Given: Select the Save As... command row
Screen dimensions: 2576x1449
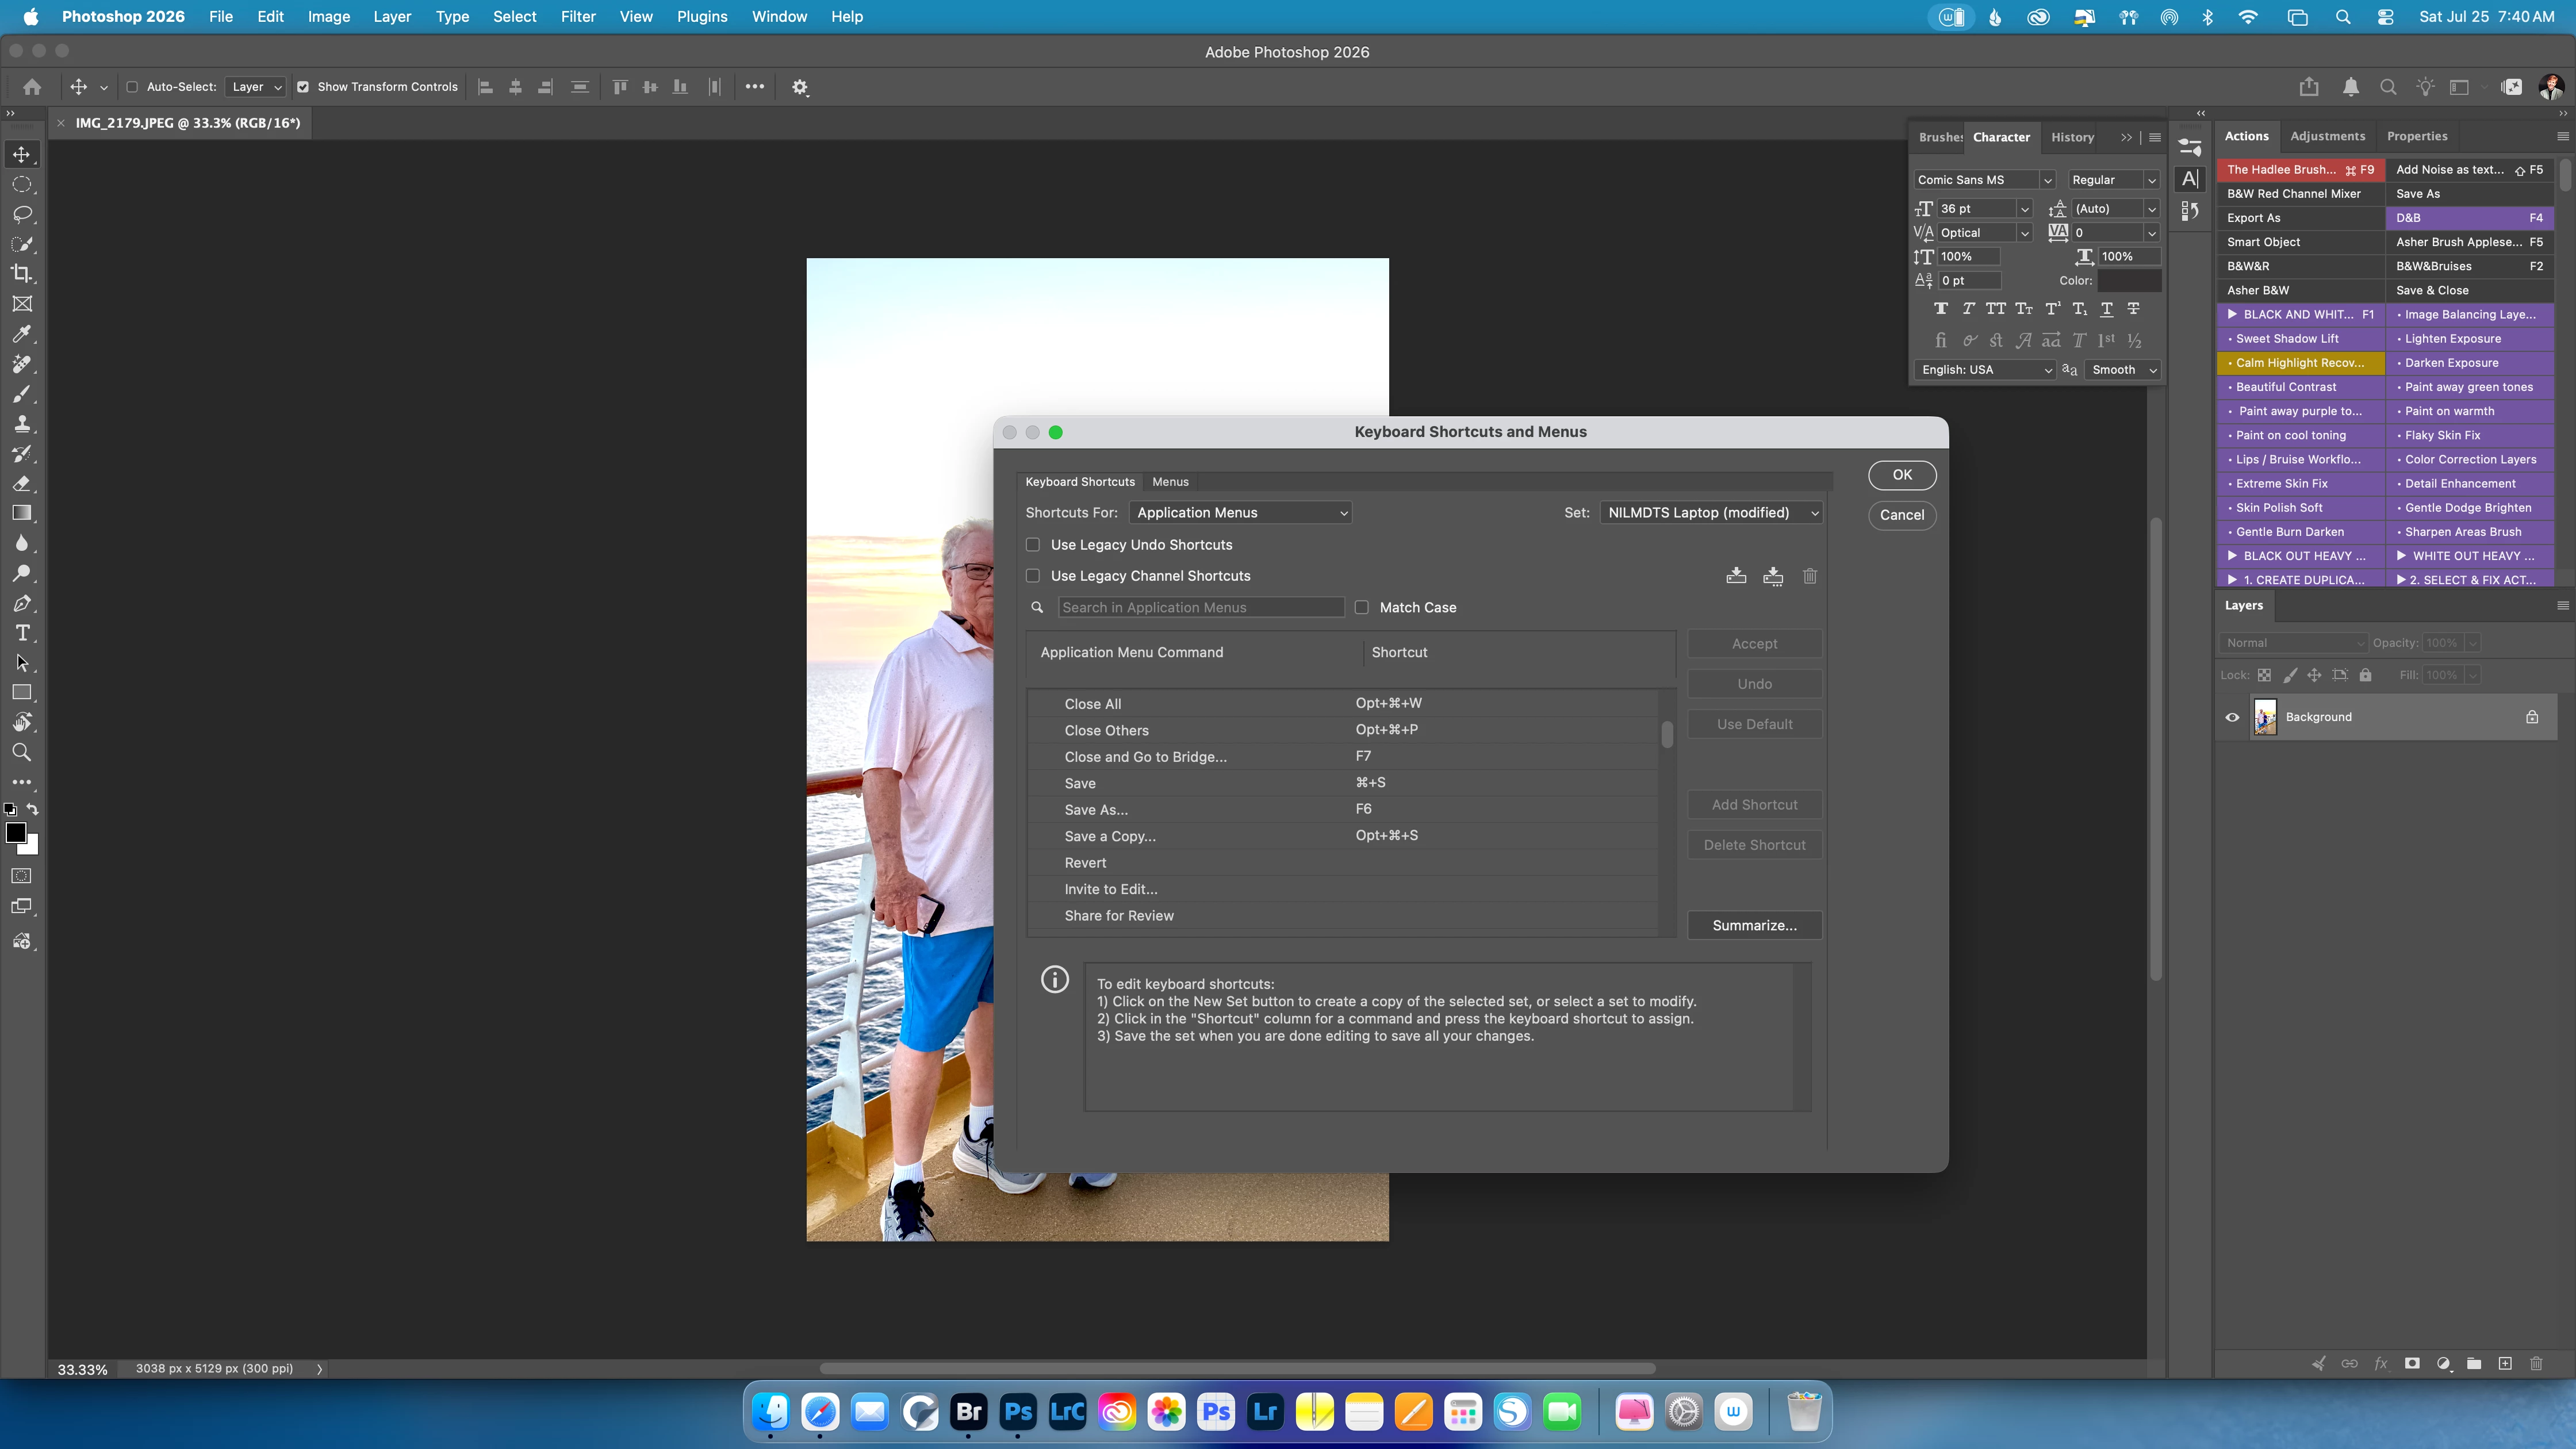Looking at the screenshot, I should (1343, 810).
